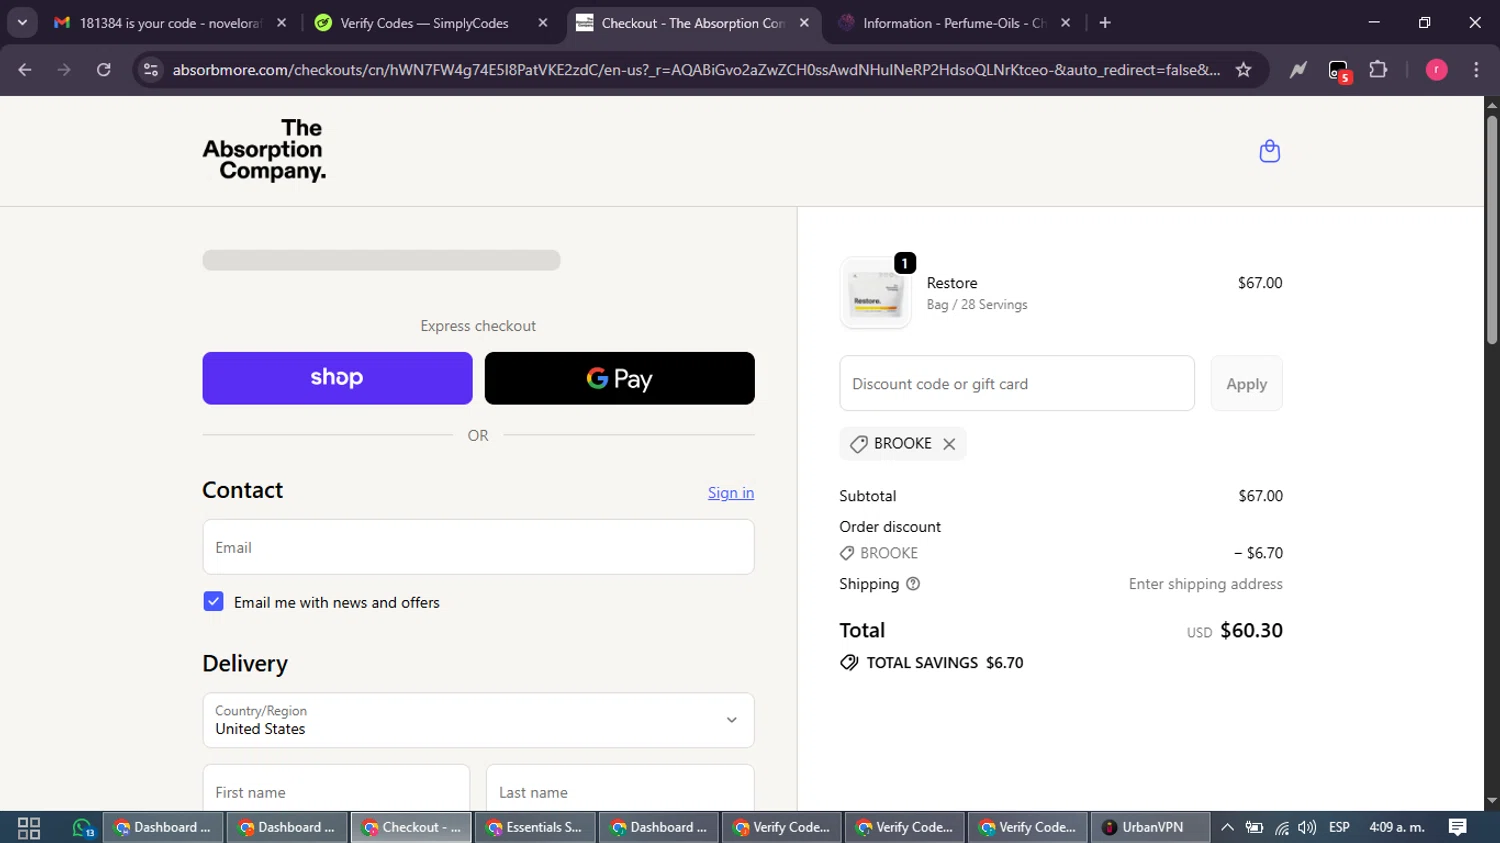Viewport: 1500px width, 843px height.
Task: Open the tab search dropdown arrow
Action: 22,23
